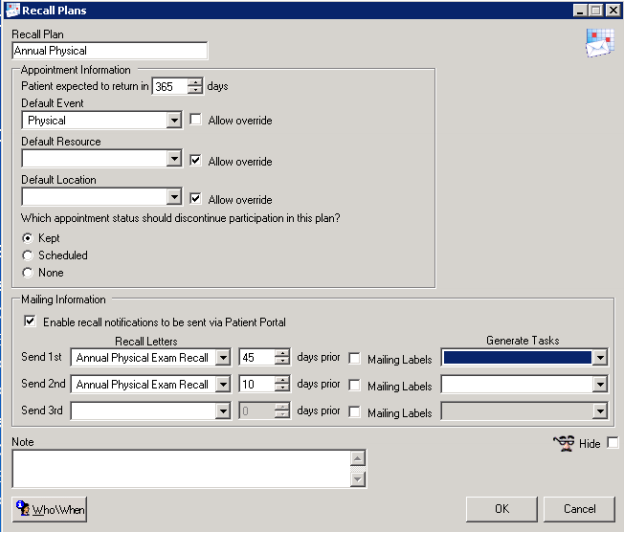The image size is (632, 539).
Task: Open Generate Tasks dropdown for Send 3rd
Action: click(600, 411)
